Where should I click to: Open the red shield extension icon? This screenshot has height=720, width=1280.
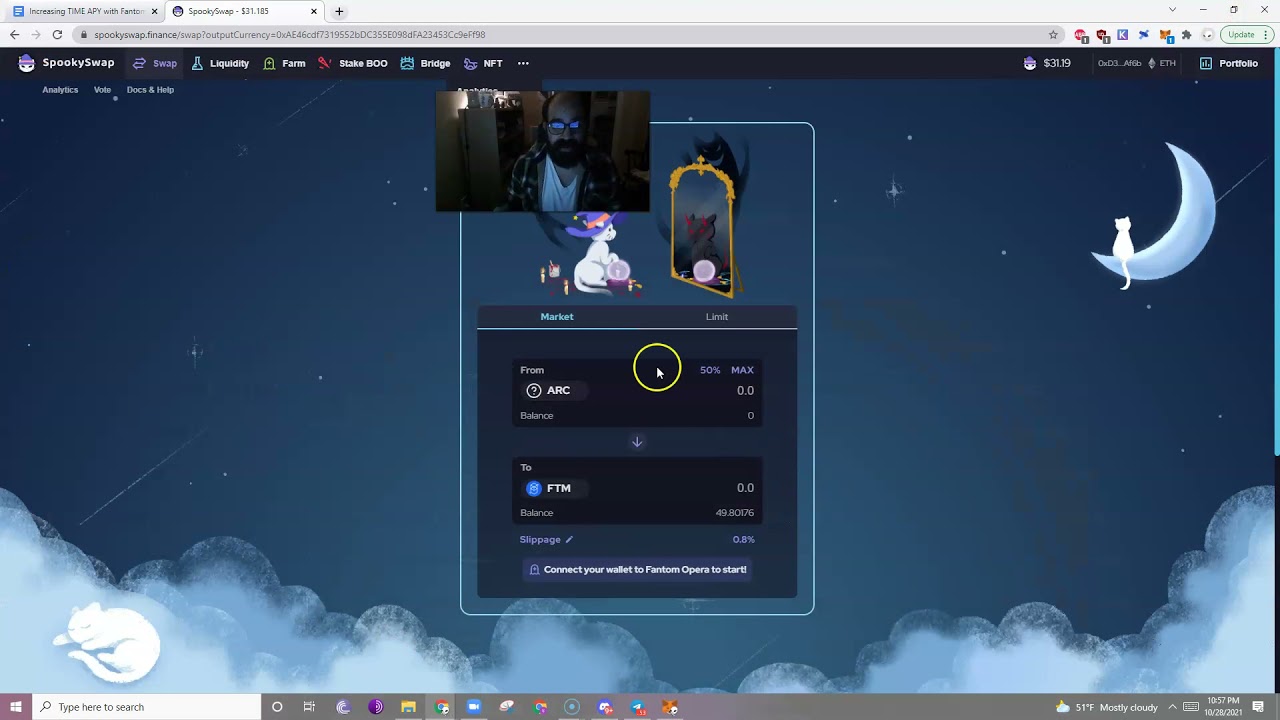click(1102, 35)
